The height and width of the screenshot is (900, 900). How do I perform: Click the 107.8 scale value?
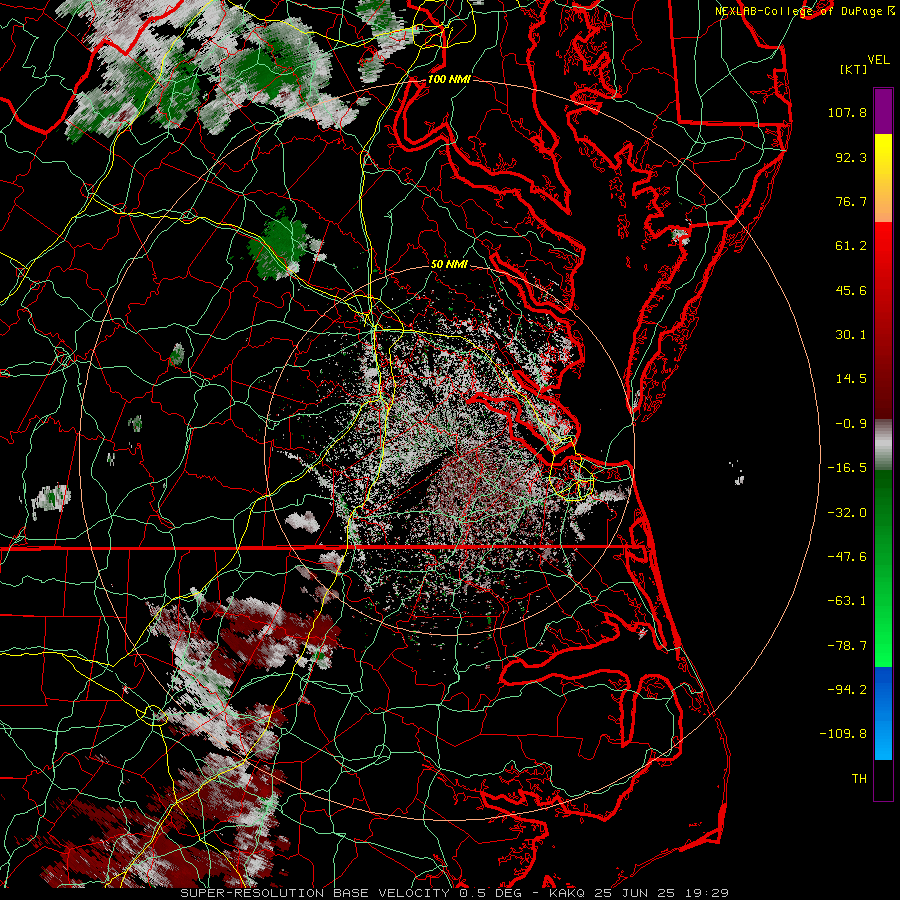[x=847, y=112]
